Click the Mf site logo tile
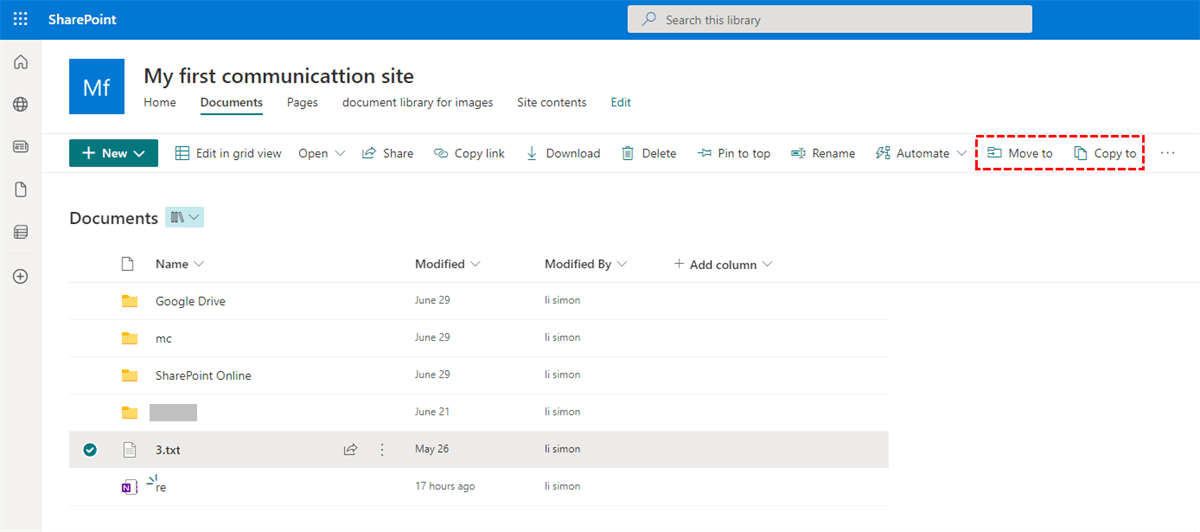 (x=96, y=87)
